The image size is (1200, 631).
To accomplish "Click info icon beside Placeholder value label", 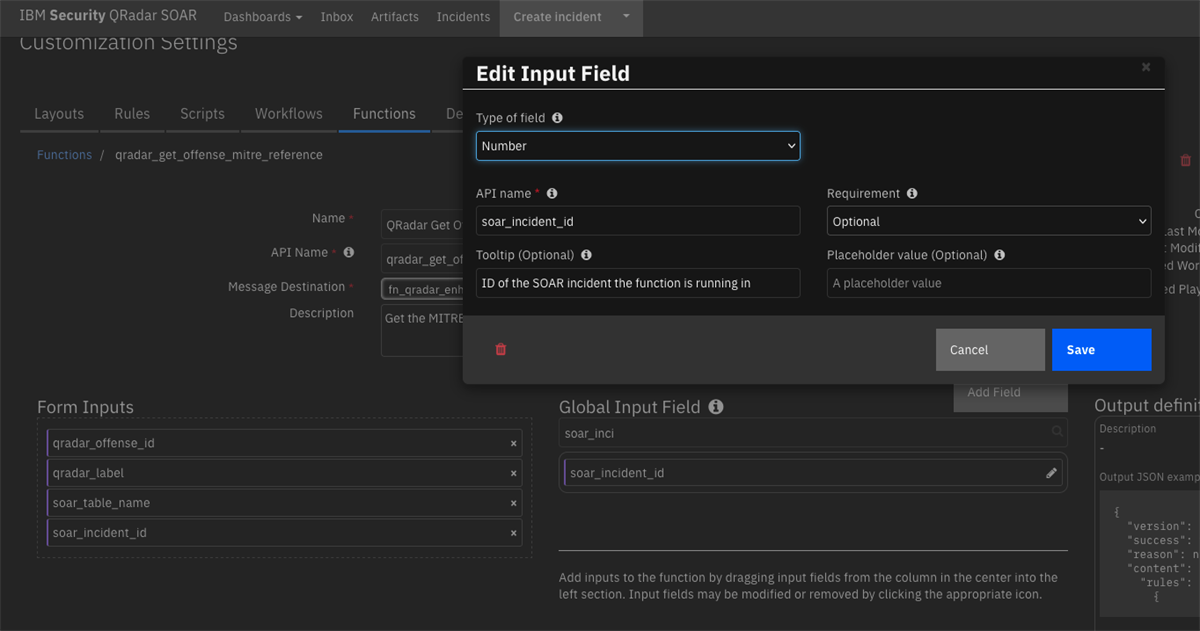I will (999, 255).
